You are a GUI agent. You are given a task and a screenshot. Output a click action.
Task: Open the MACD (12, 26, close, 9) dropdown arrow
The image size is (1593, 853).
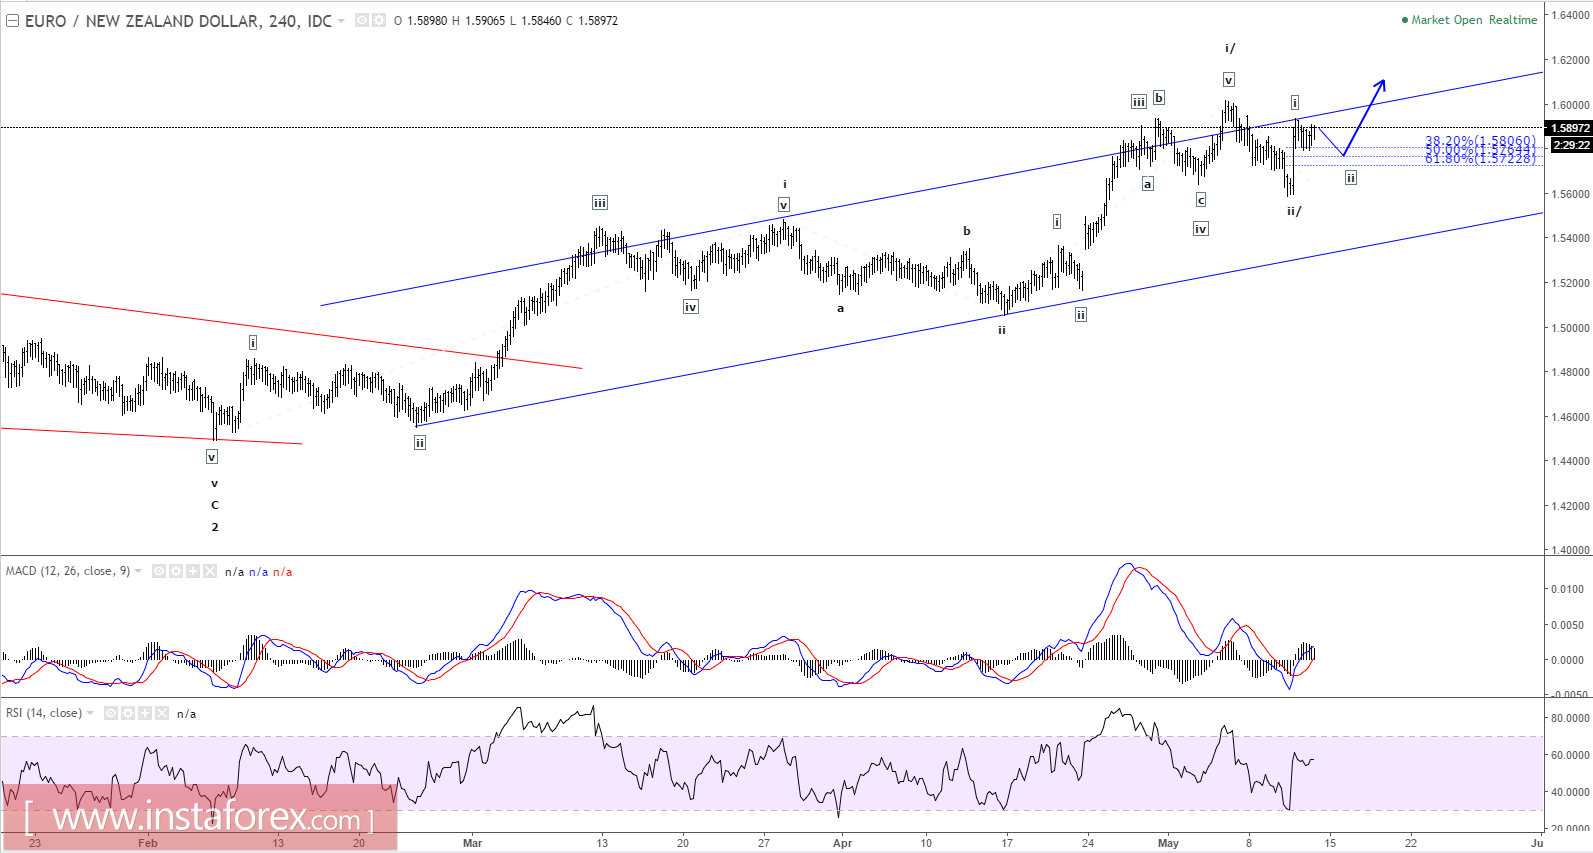pos(138,571)
